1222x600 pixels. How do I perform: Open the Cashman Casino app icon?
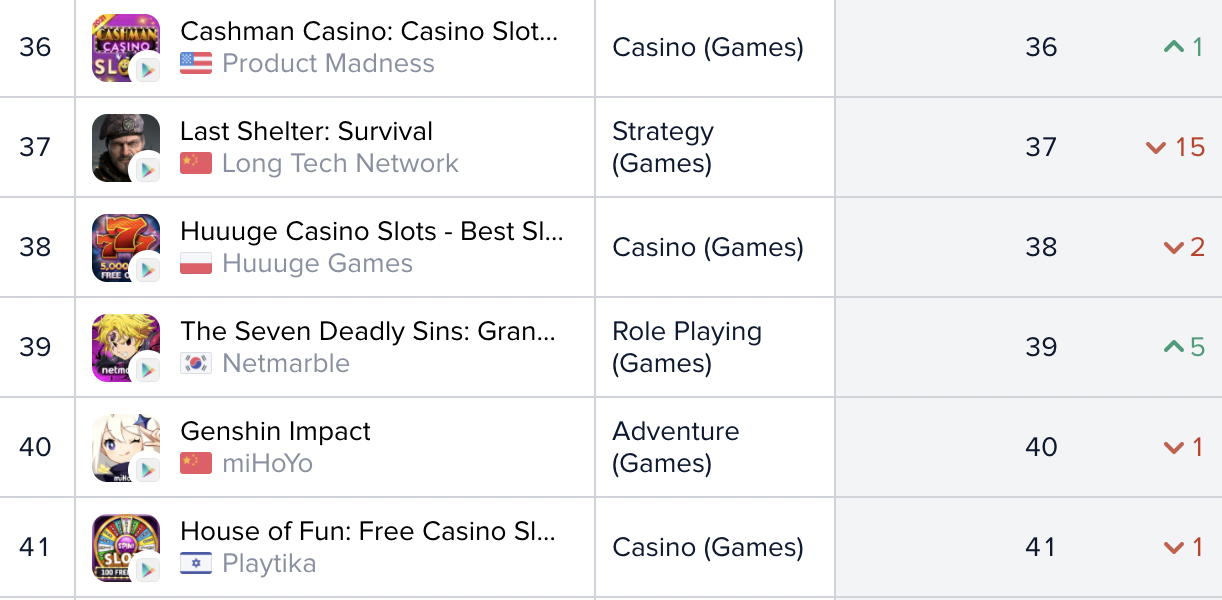pos(126,48)
